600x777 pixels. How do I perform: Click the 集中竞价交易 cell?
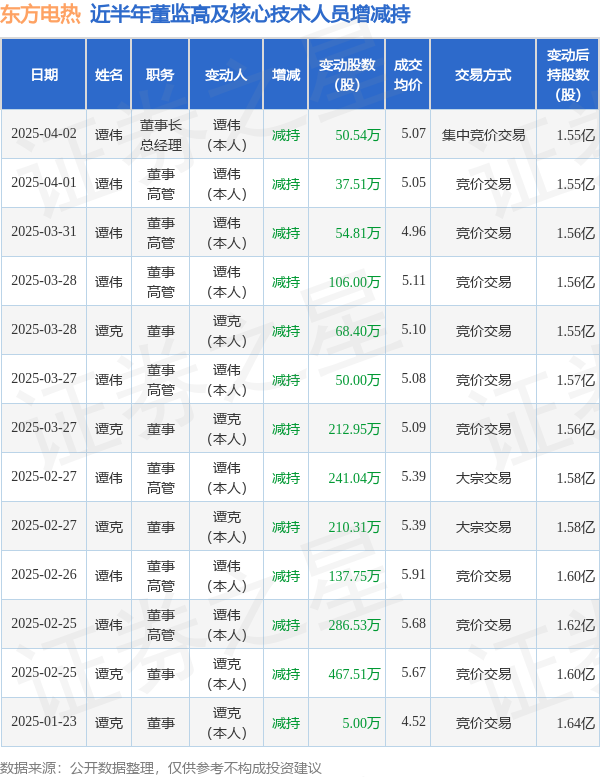point(483,135)
